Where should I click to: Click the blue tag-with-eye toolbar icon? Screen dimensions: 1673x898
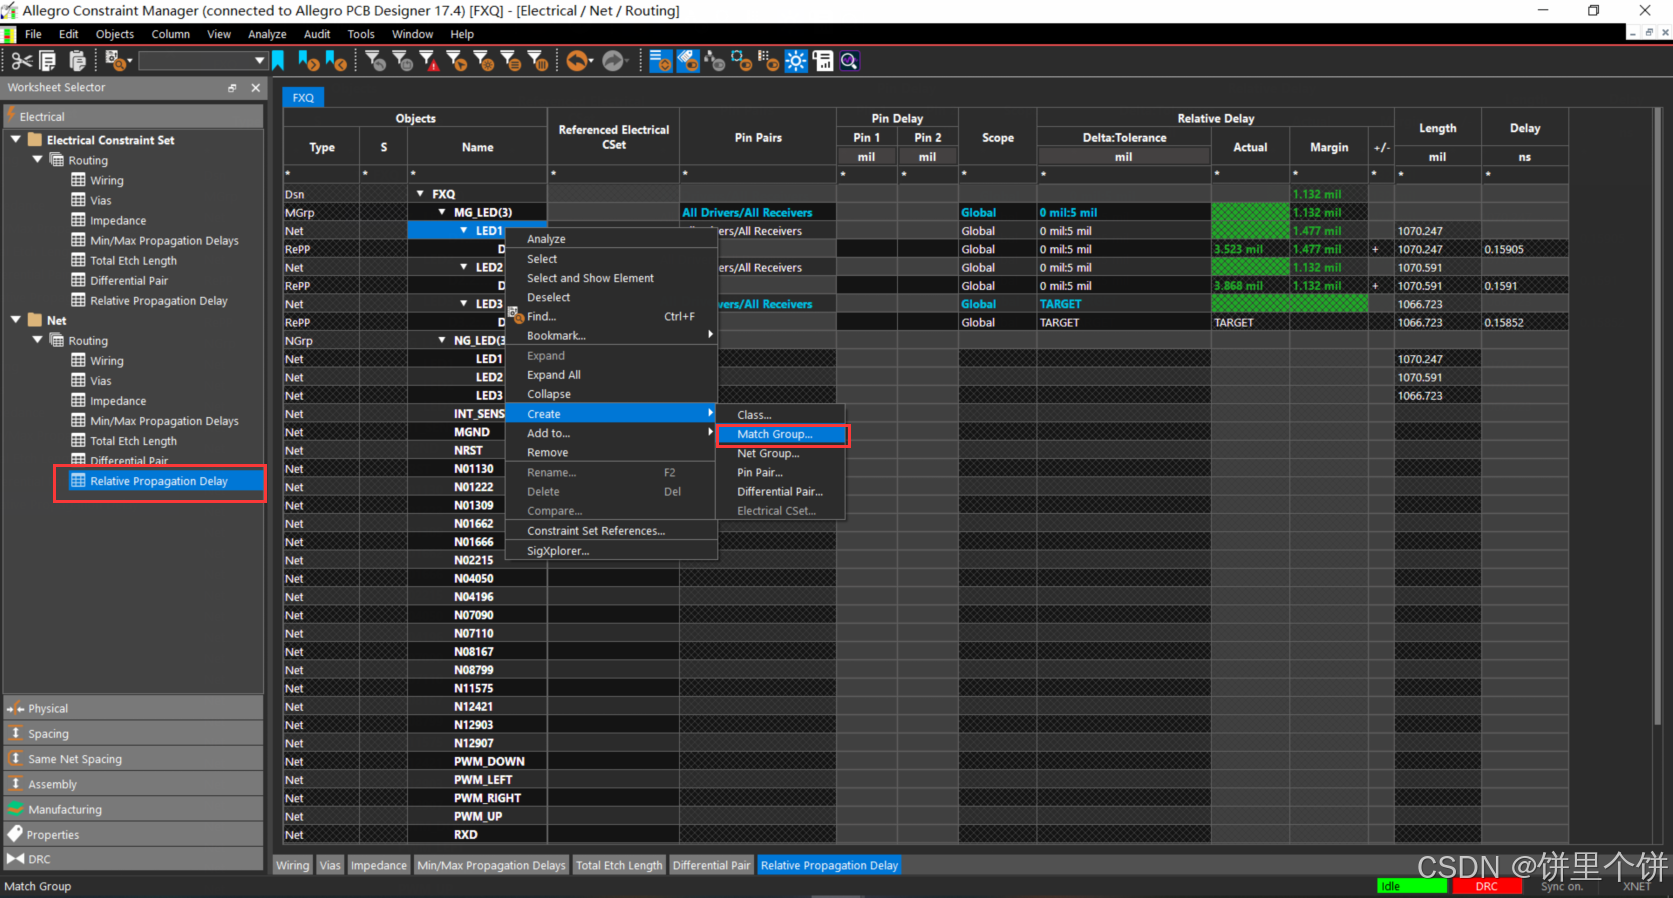coord(688,61)
